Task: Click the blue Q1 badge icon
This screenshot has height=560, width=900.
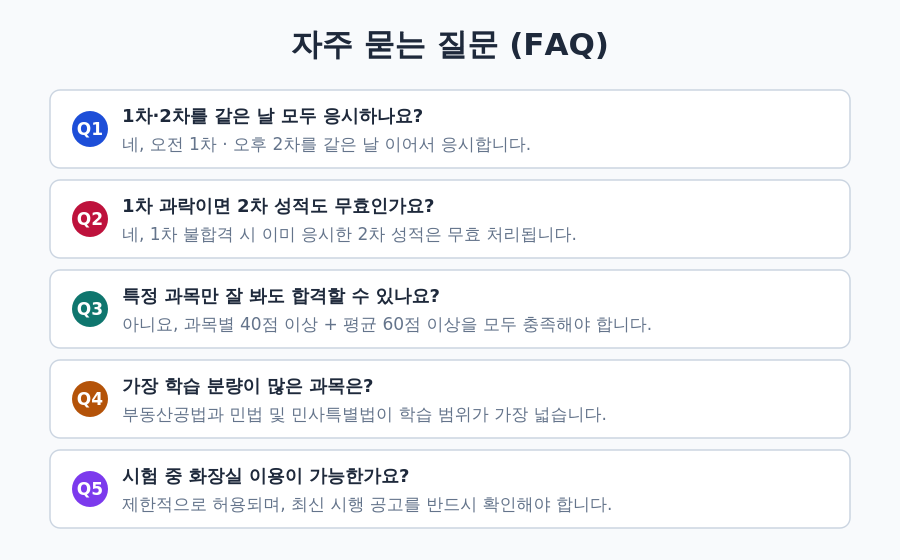Action: [x=90, y=129]
